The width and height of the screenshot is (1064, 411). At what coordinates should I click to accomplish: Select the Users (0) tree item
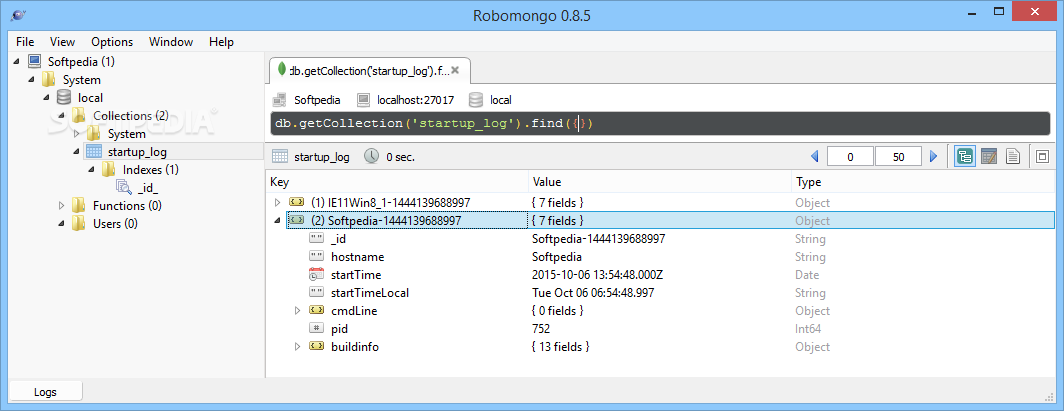tap(115, 224)
